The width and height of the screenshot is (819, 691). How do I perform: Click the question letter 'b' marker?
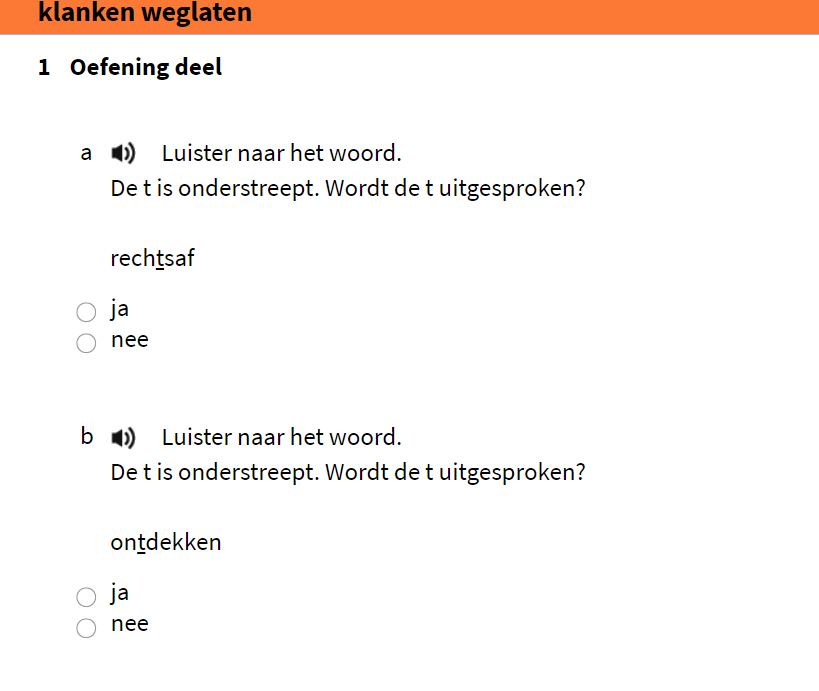(x=87, y=436)
